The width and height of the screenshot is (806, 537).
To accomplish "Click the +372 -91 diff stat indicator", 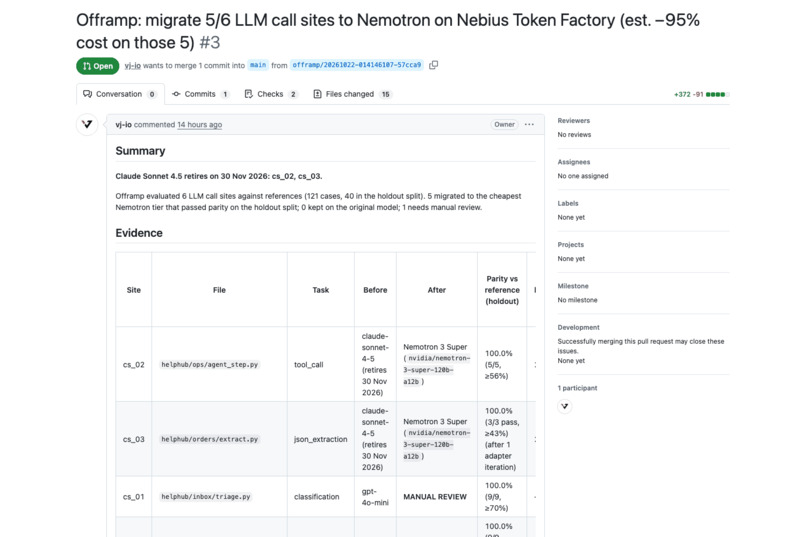I will coord(701,95).
